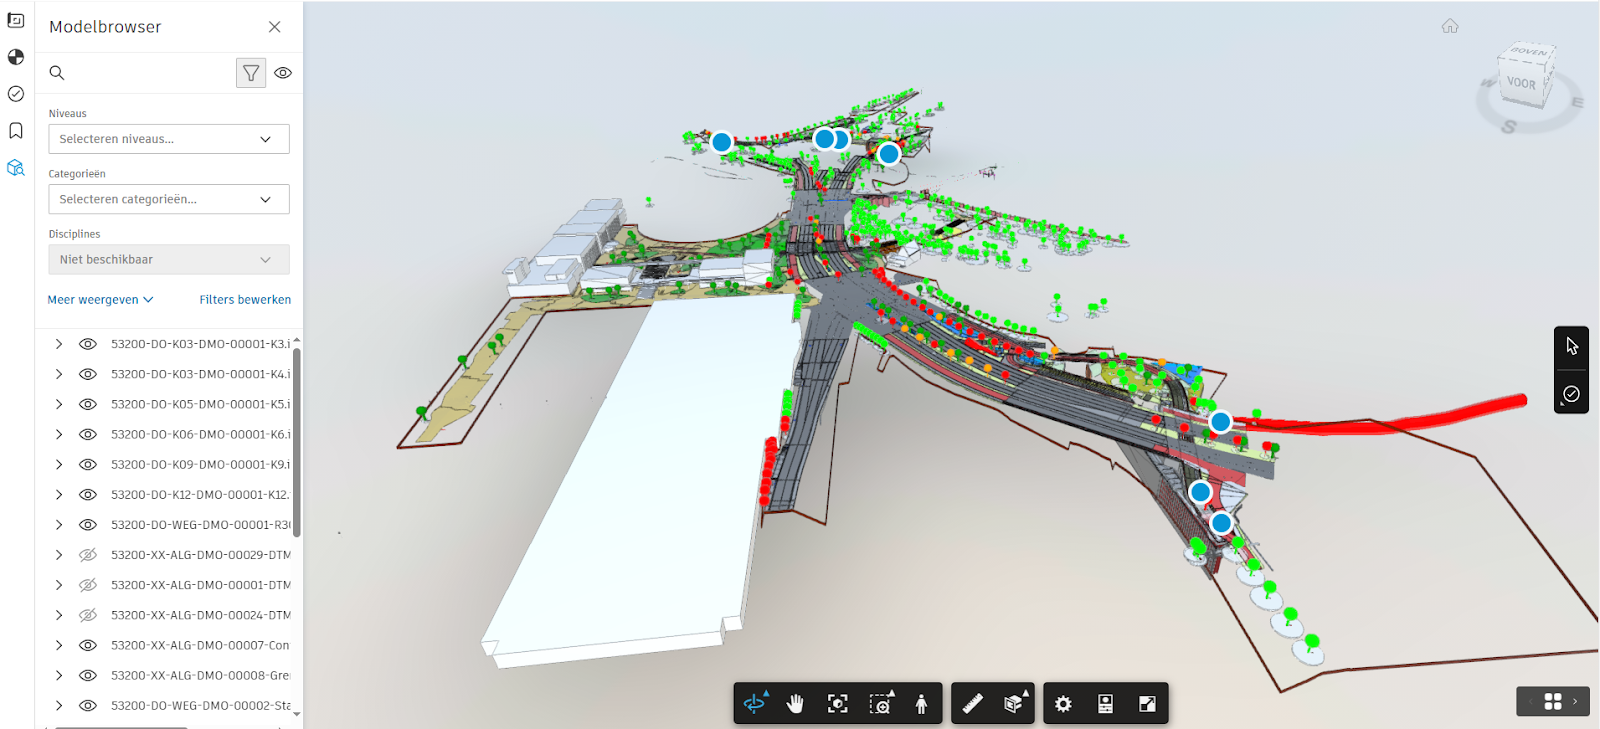Open the Measure ruler tool
The width and height of the screenshot is (1600, 729).
(972, 703)
